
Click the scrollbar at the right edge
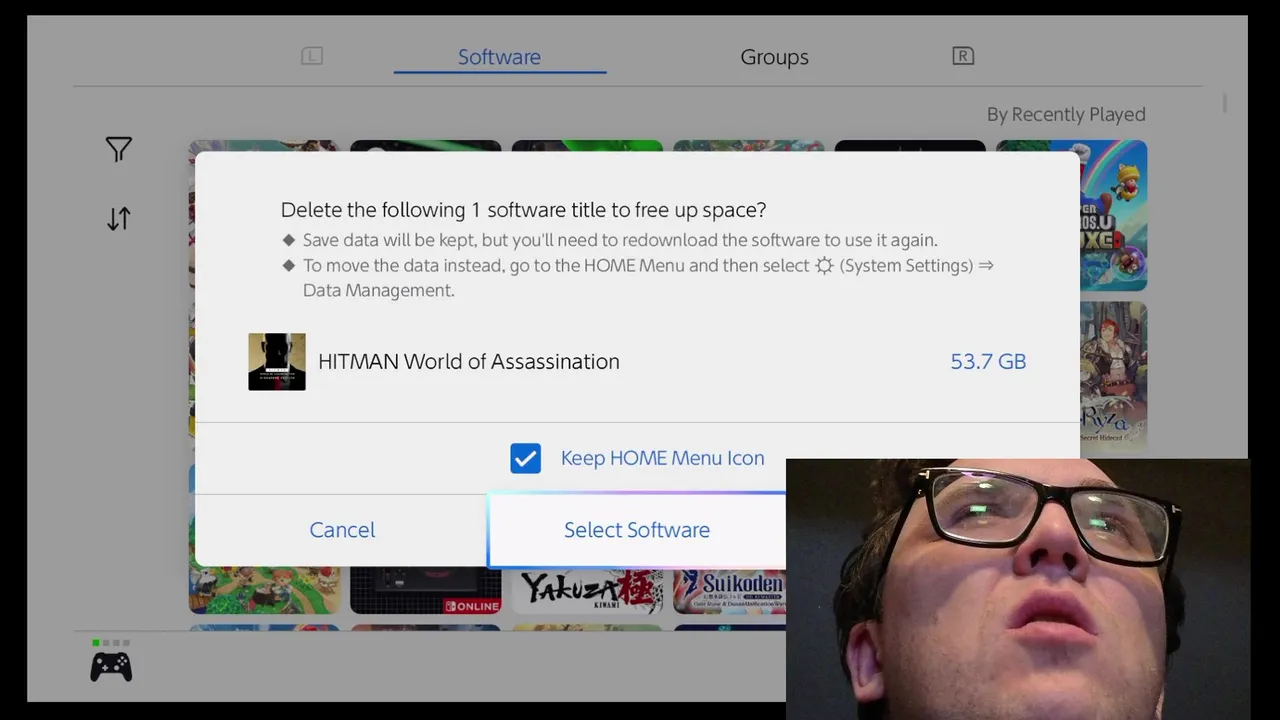click(x=1224, y=104)
